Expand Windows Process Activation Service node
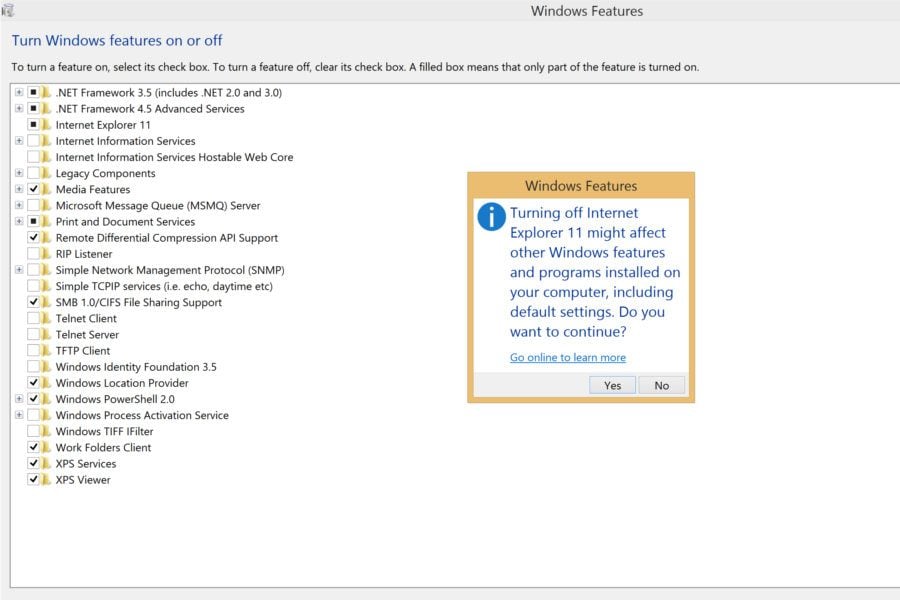The height and width of the screenshot is (600, 900). click(x=19, y=415)
